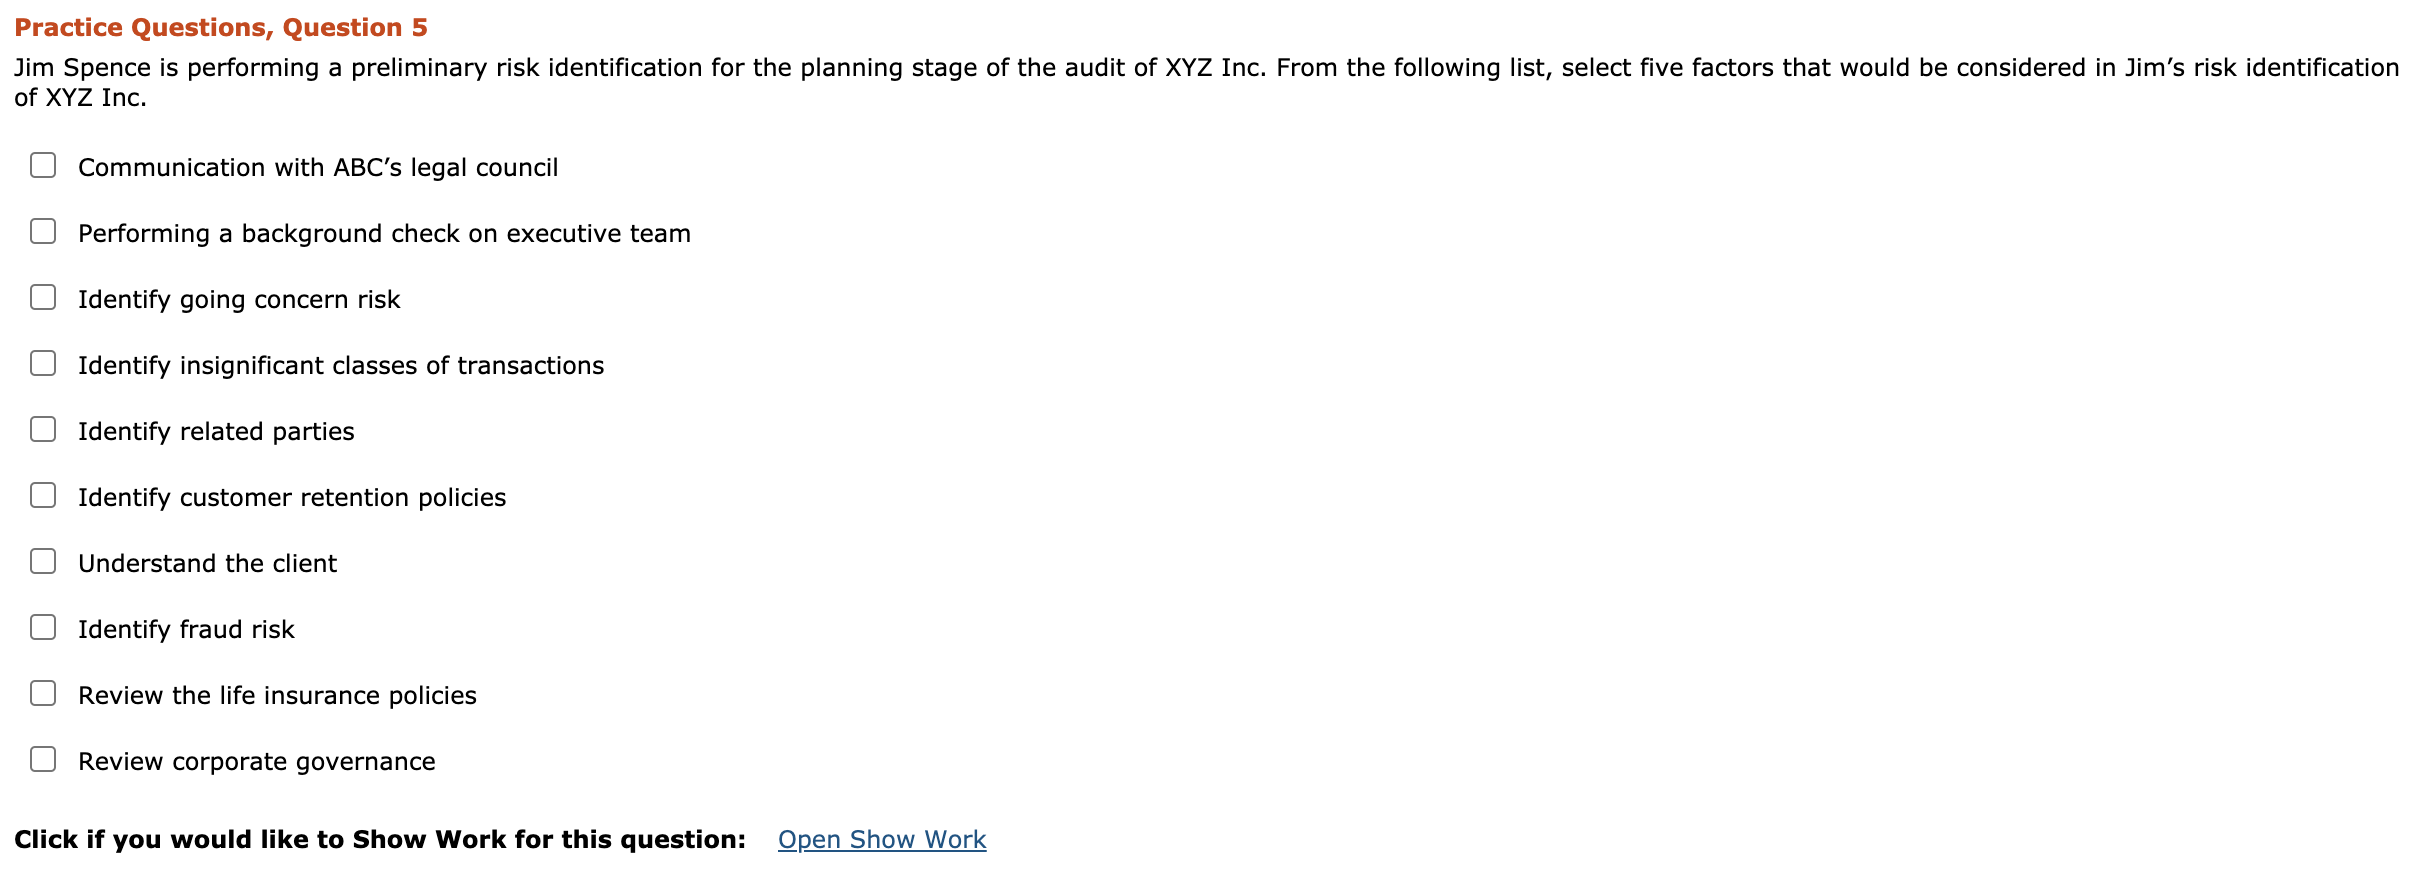Screen dimensions: 2434x894
Task: Uncheck 'Identify fraud risk' option
Action: [x=42, y=627]
